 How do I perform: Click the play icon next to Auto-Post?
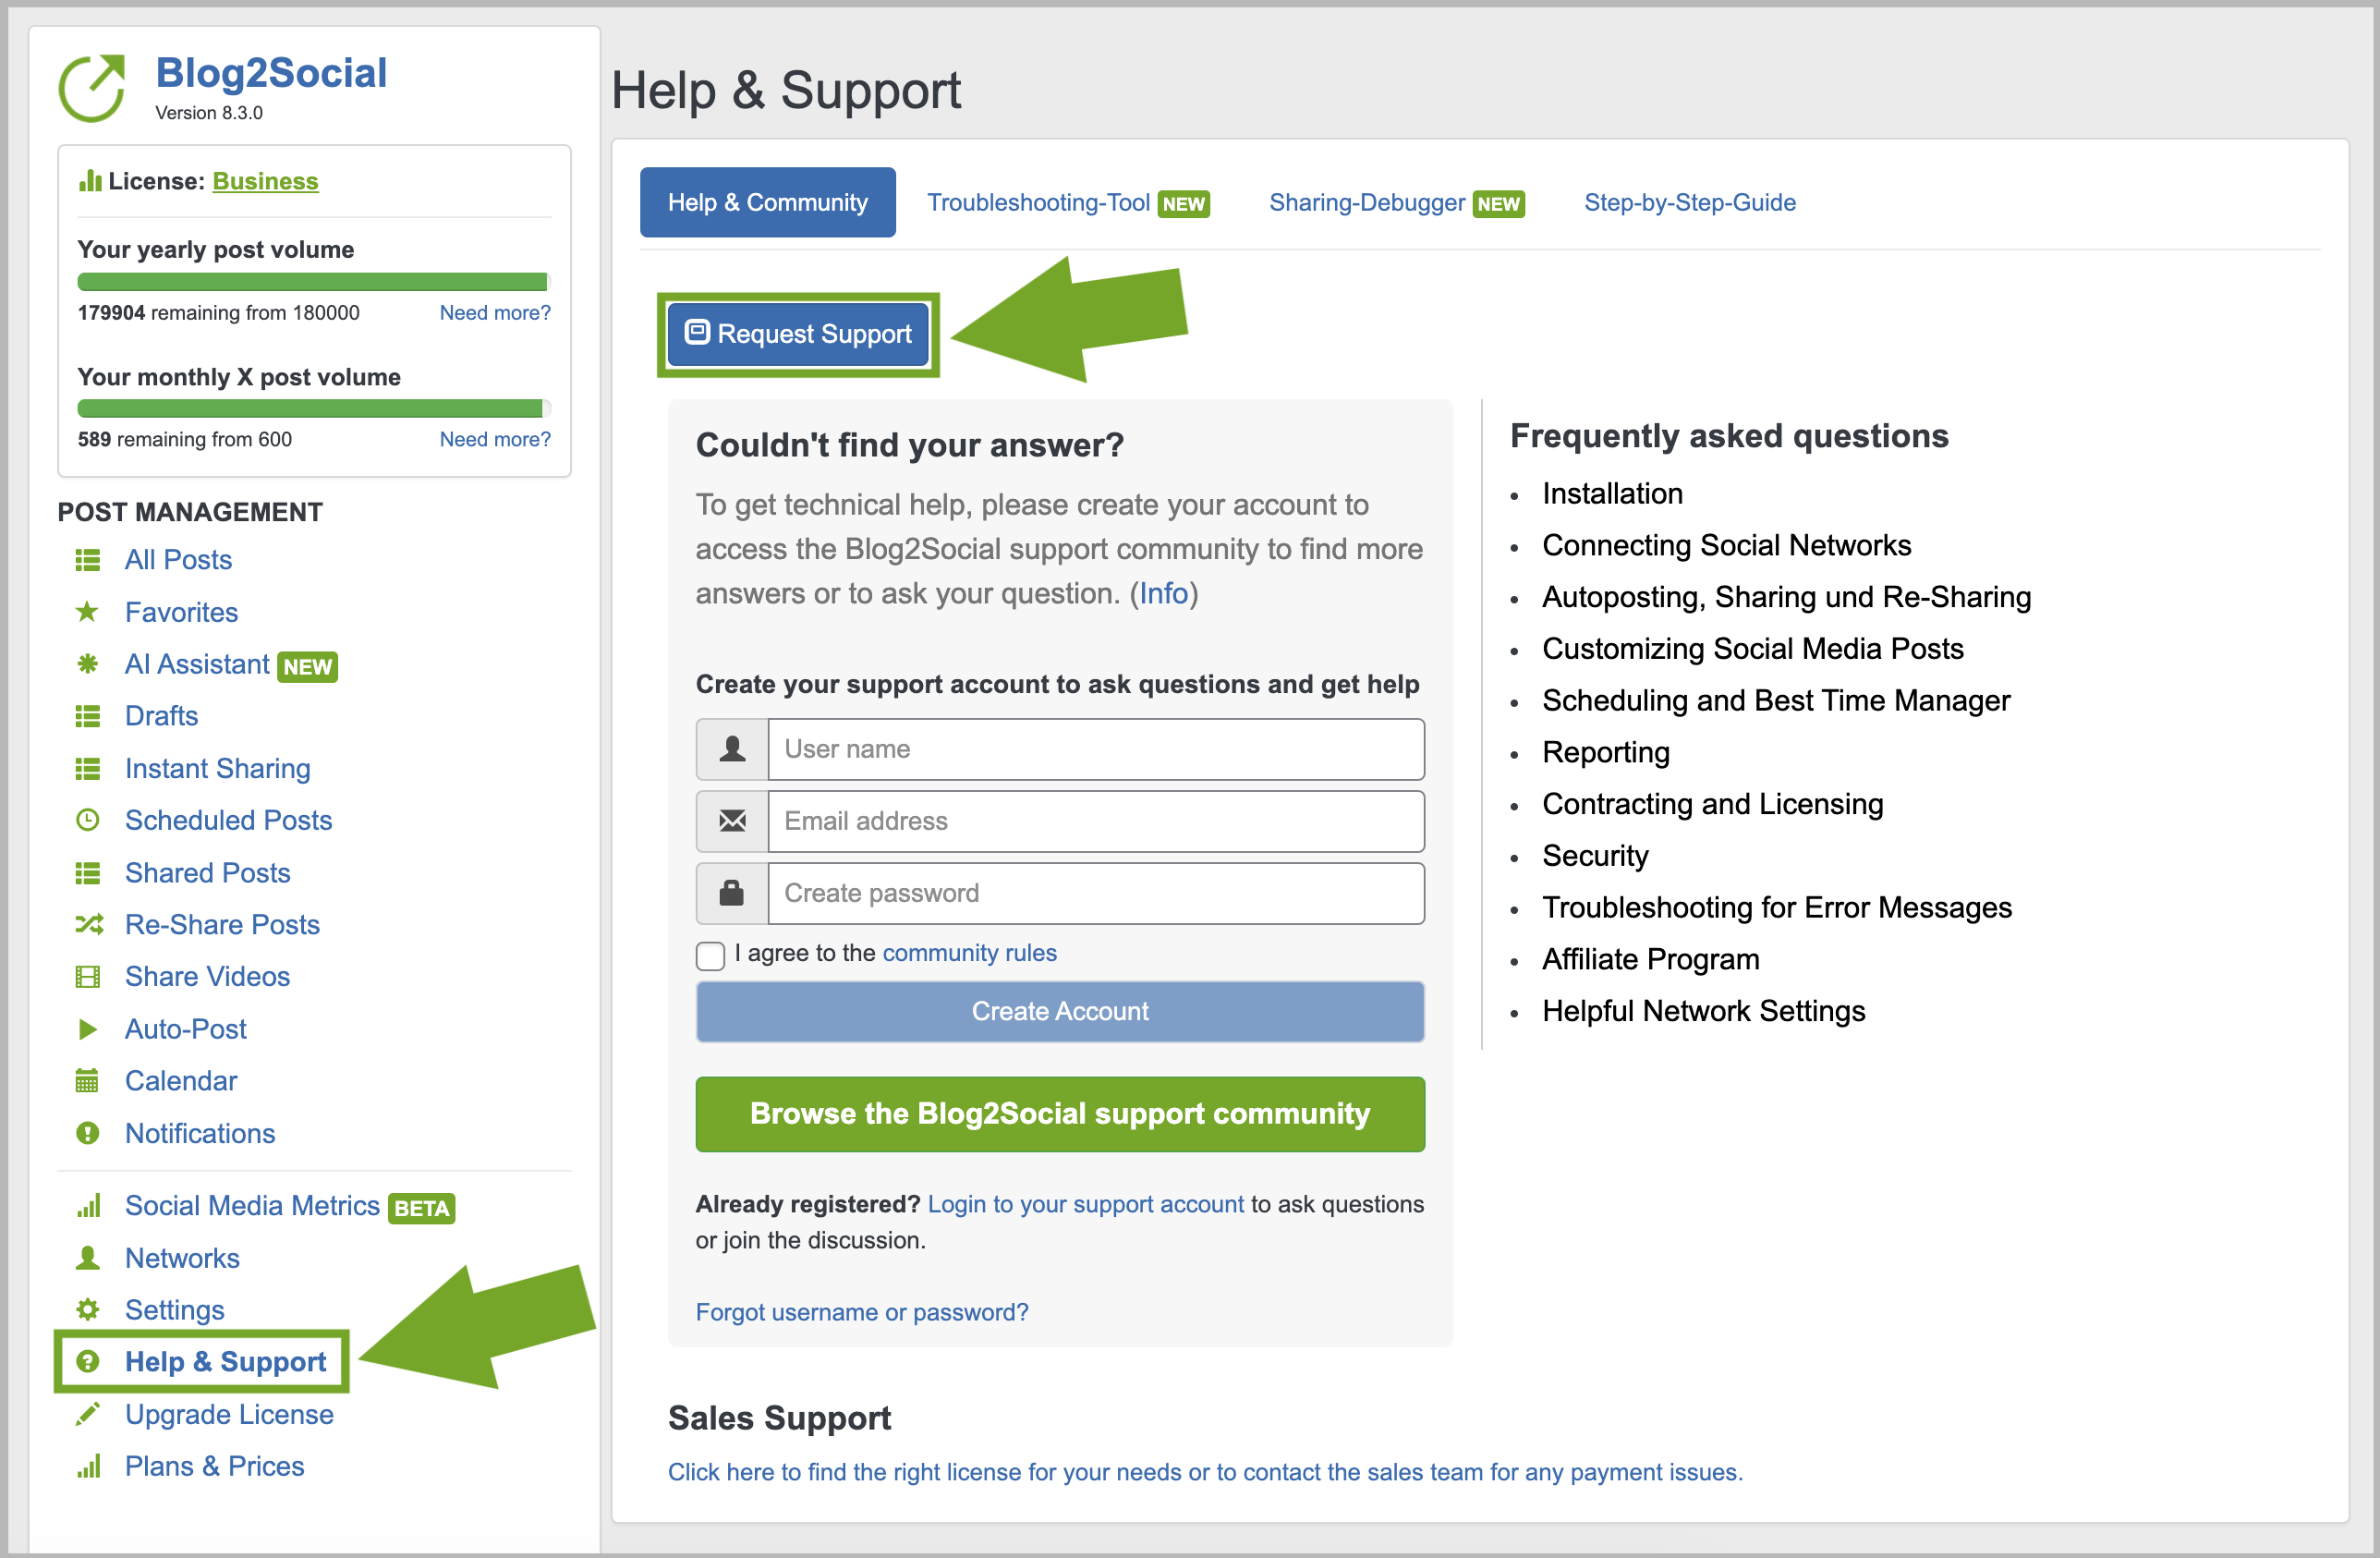[88, 1028]
